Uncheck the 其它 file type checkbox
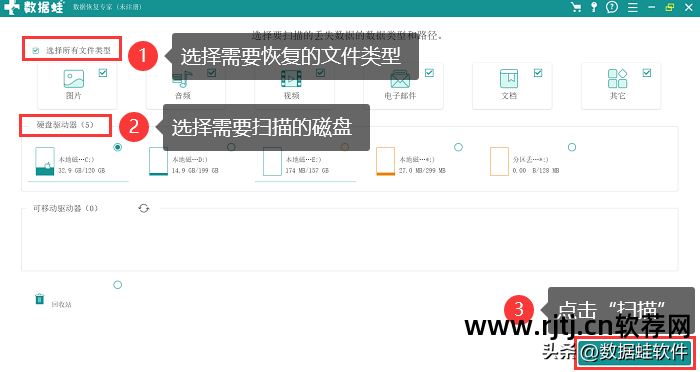The image size is (700, 372). [x=647, y=72]
